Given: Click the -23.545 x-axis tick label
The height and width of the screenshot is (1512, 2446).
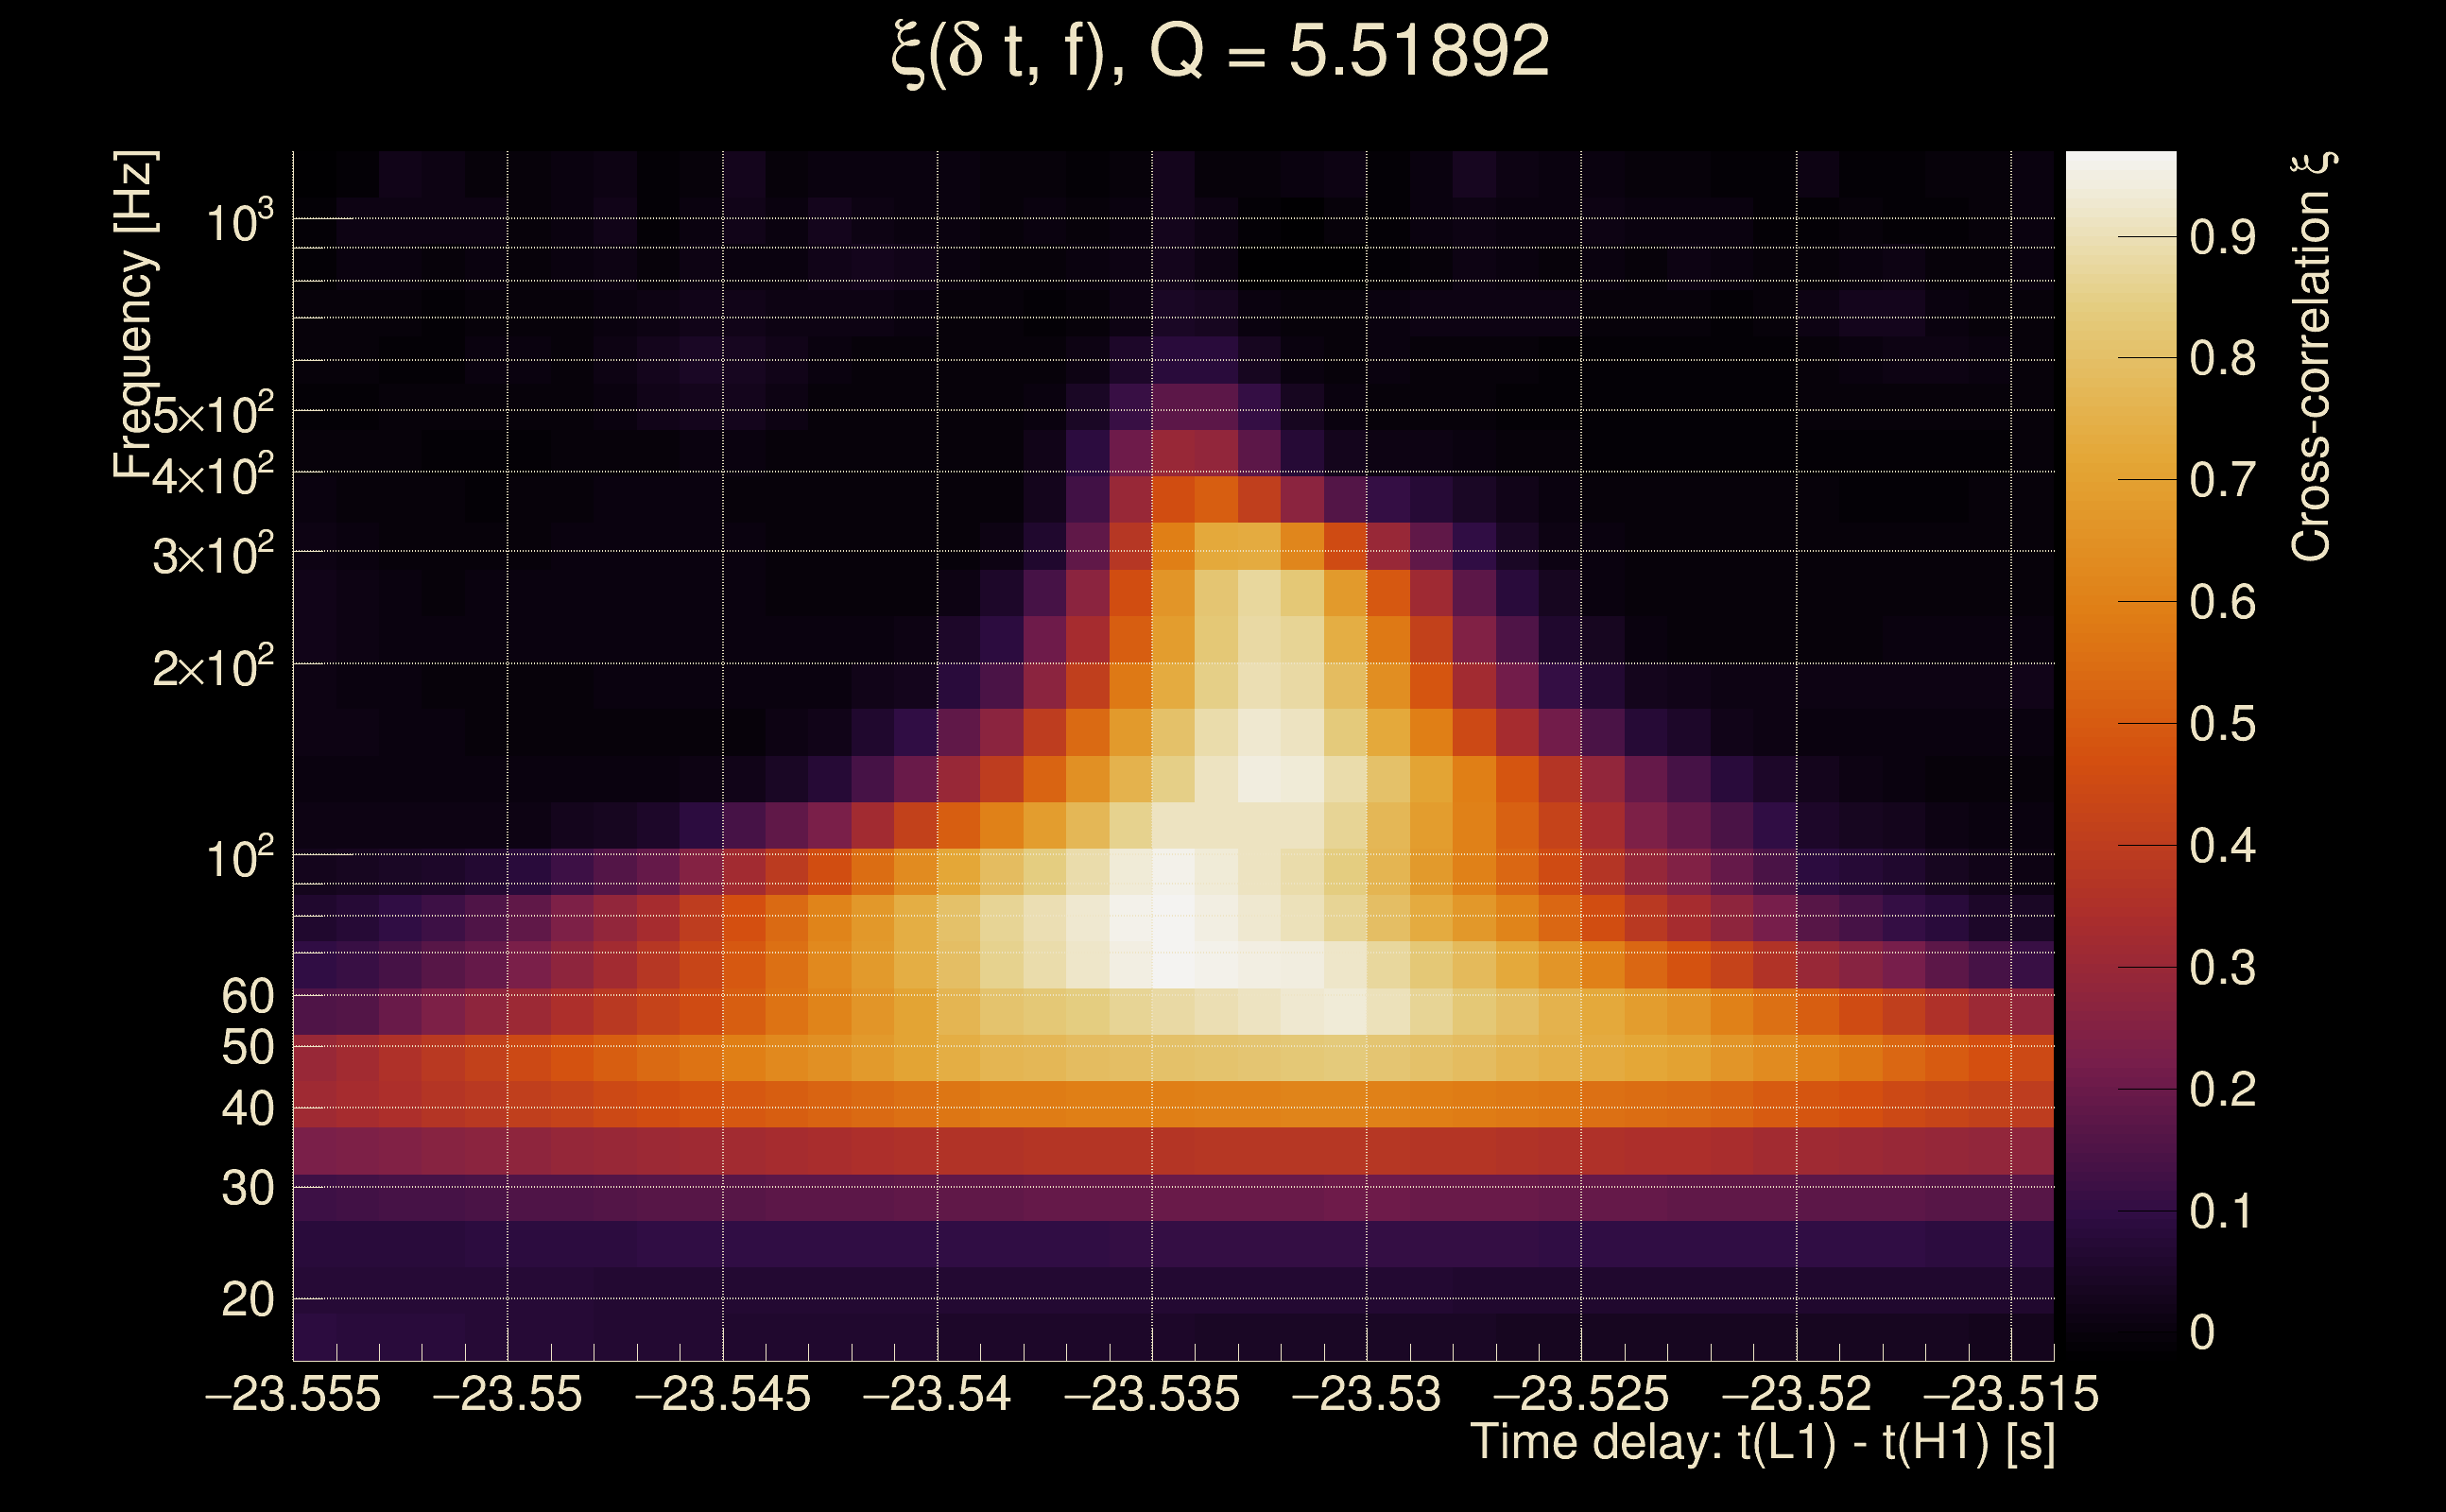Looking at the screenshot, I should tap(722, 1395).
